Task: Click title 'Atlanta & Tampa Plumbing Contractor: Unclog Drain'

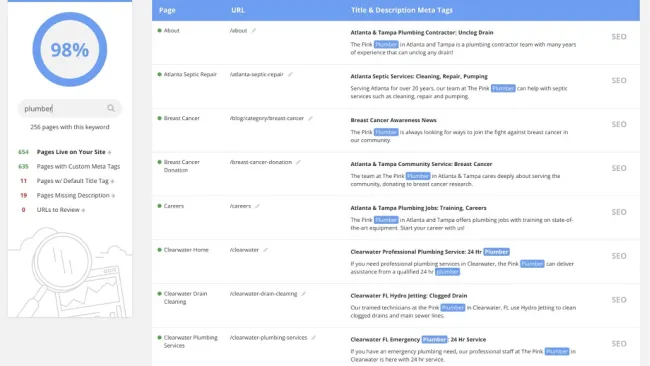Action: point(422,32)
